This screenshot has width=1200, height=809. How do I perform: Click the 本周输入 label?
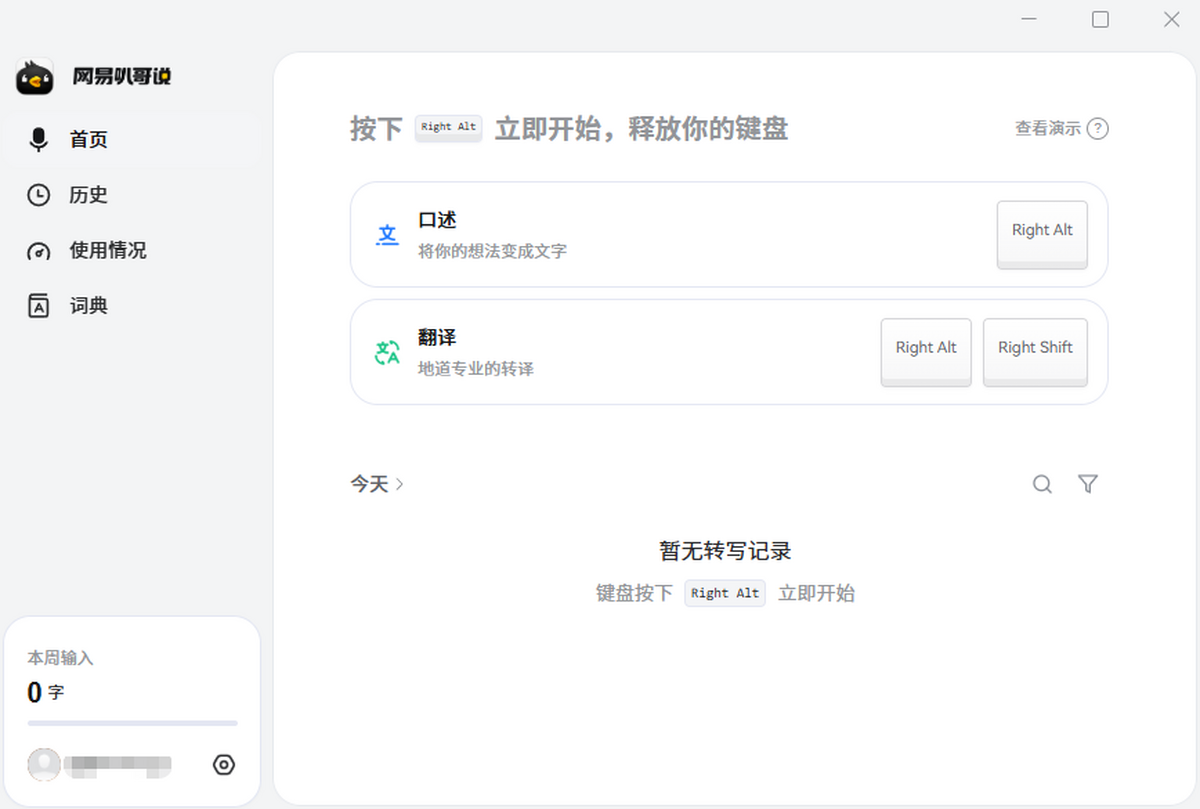pyautogui.click(x=60, y=658)
